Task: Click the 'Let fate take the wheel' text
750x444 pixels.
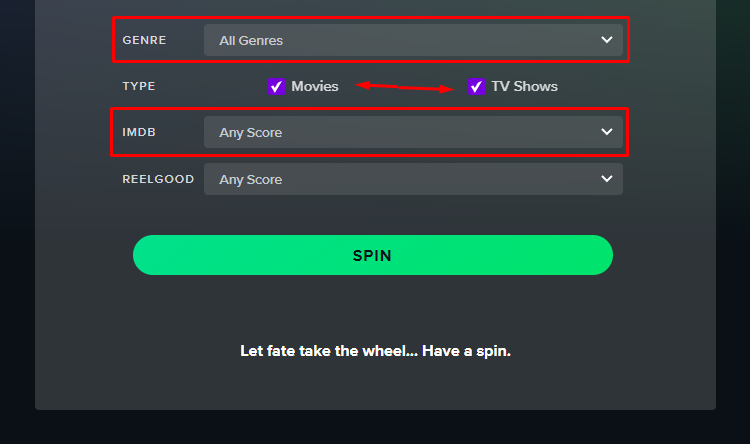Action: 375,351
